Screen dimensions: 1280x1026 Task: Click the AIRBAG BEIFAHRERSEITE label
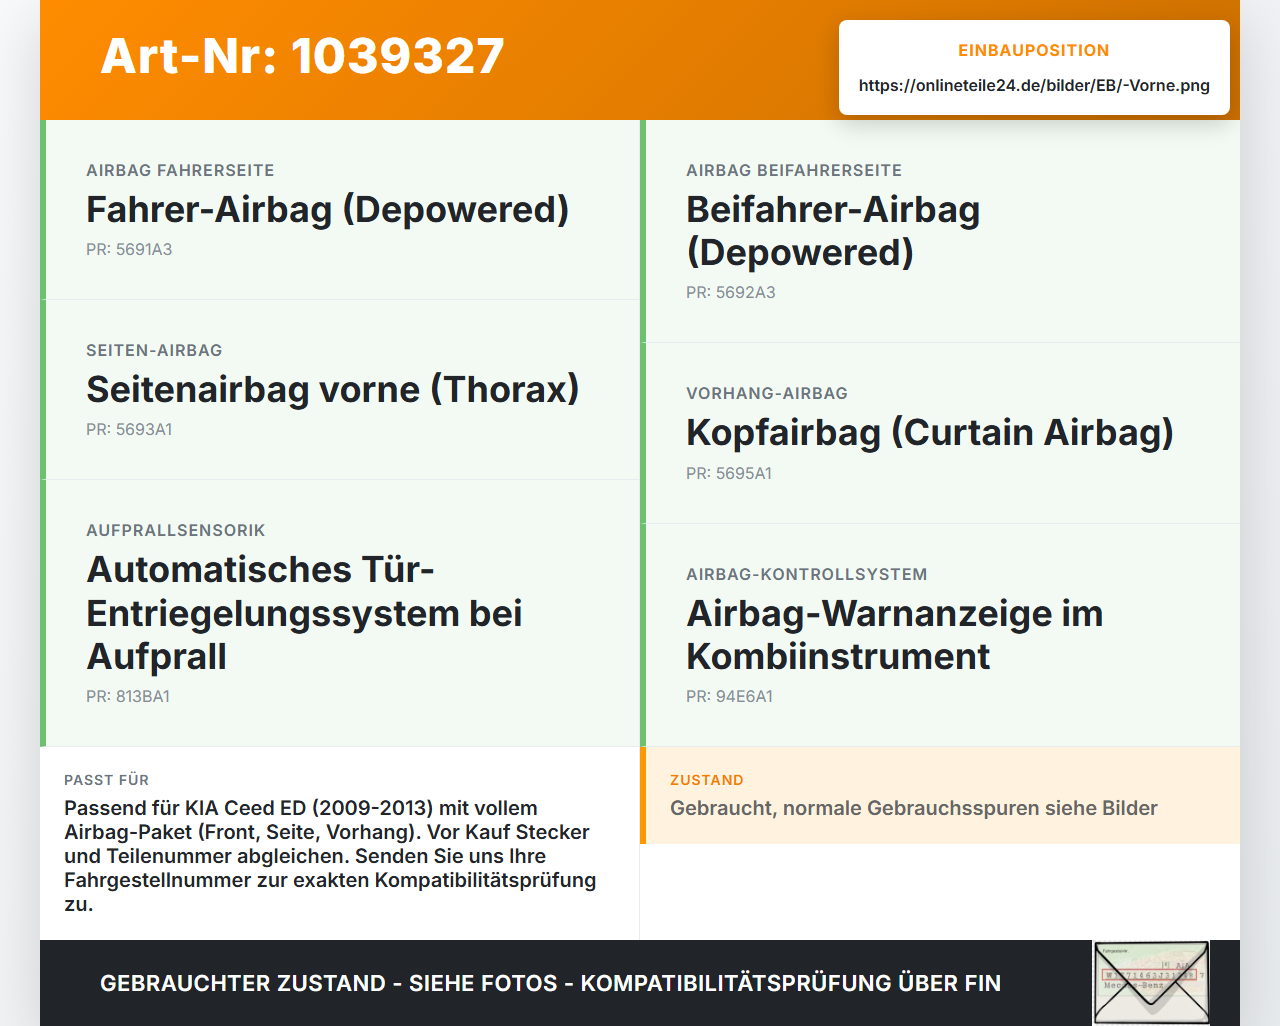(794, 170)
